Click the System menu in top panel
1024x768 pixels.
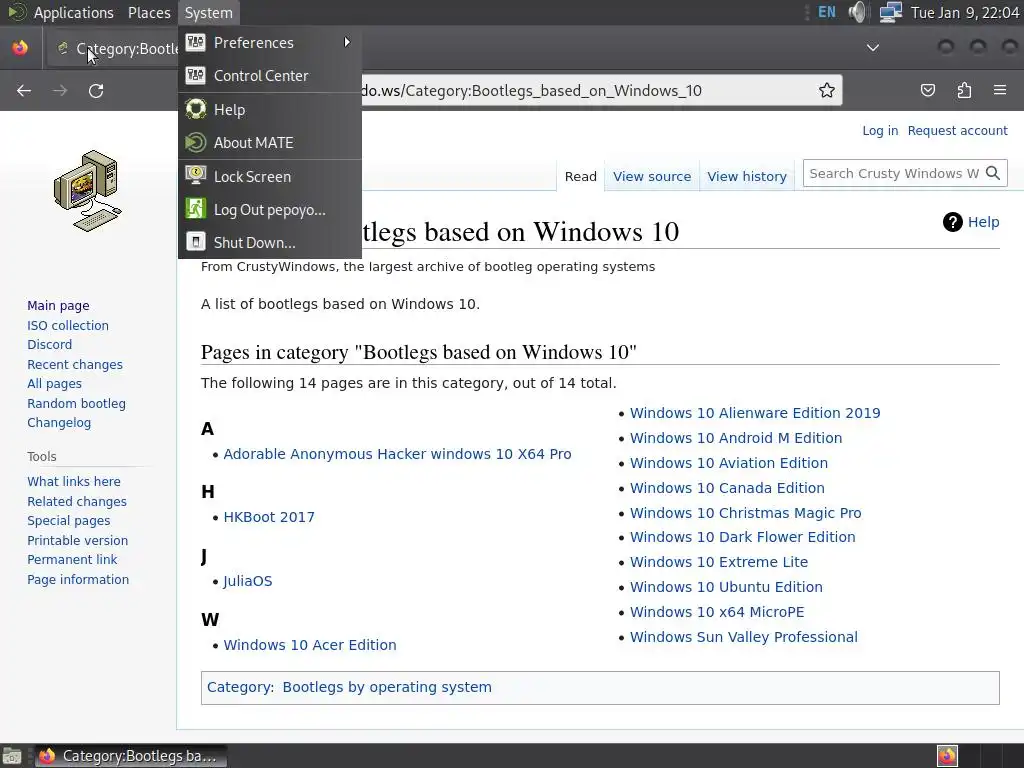[208, 12]
